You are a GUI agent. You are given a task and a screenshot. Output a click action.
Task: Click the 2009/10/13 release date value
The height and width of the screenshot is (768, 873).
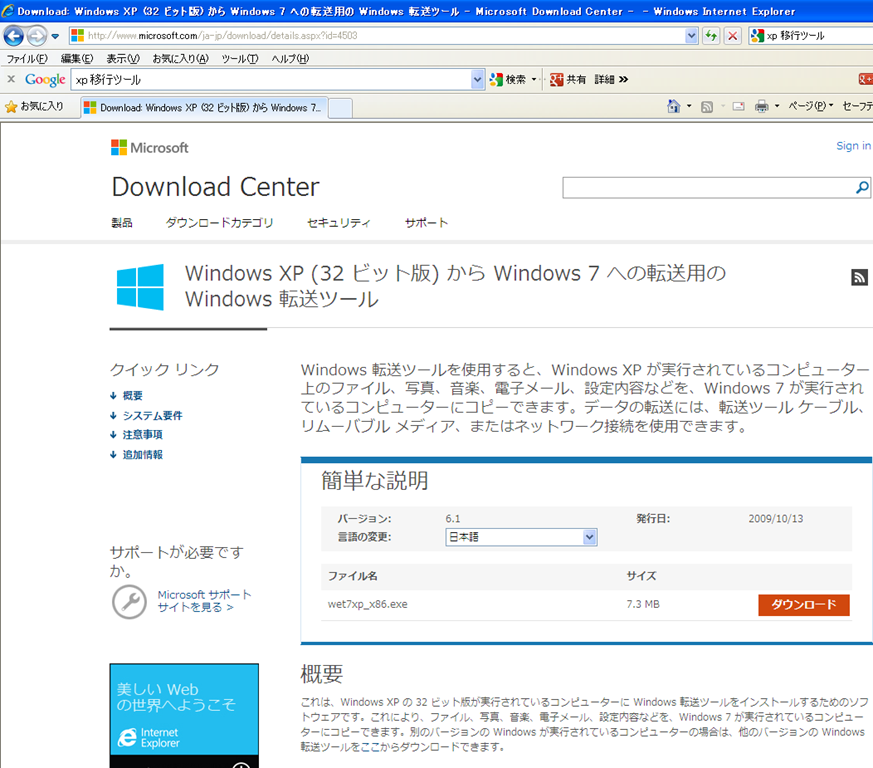pyautogui.click(x=776, y=518)
